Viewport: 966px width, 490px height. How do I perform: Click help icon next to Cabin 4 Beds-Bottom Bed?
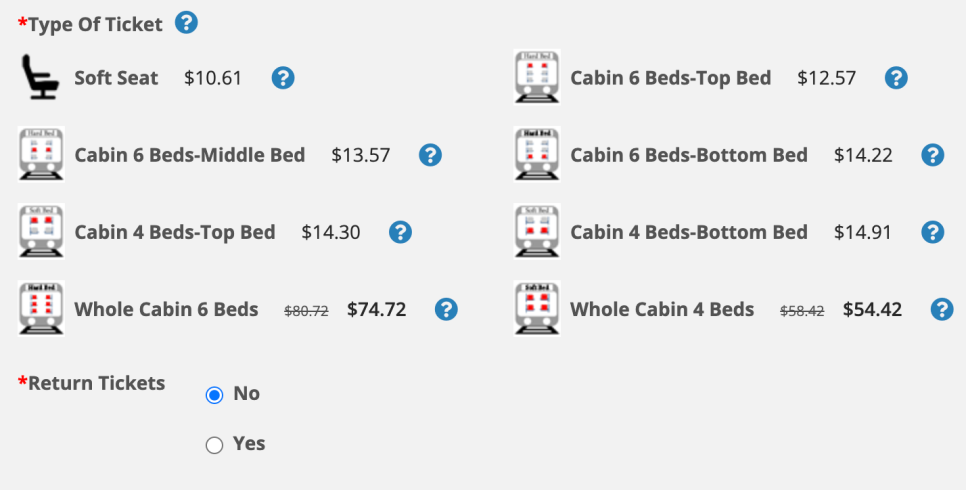click(933, 232)
